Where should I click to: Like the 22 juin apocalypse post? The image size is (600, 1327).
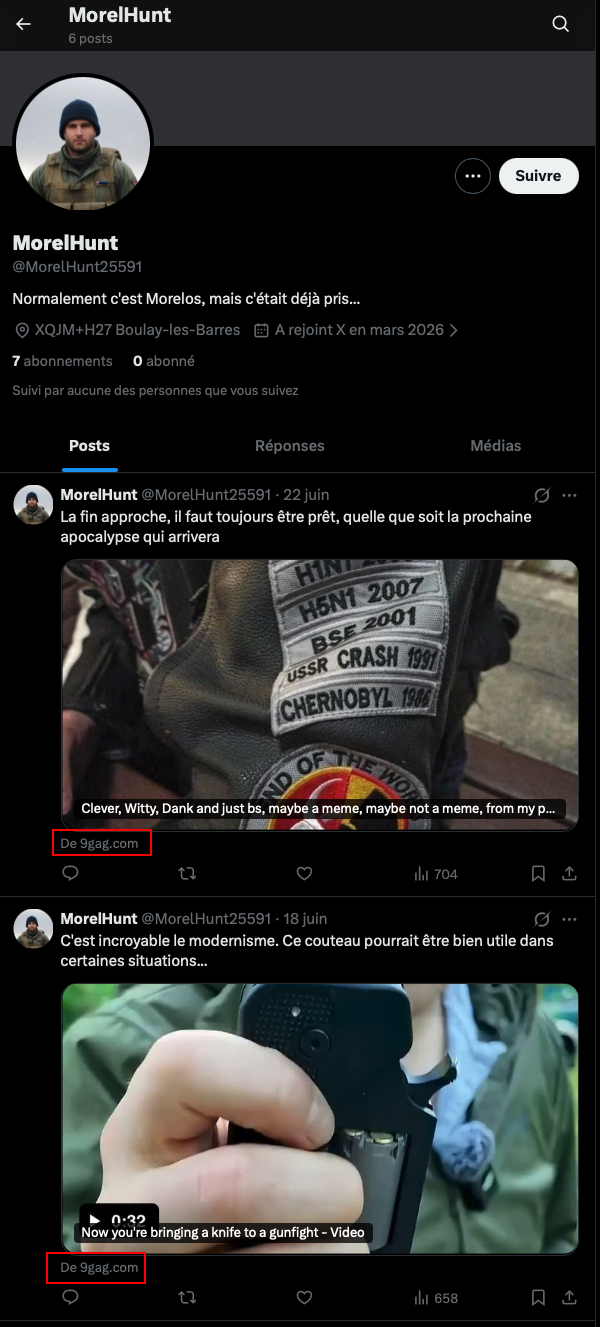[x=305, y=873]
